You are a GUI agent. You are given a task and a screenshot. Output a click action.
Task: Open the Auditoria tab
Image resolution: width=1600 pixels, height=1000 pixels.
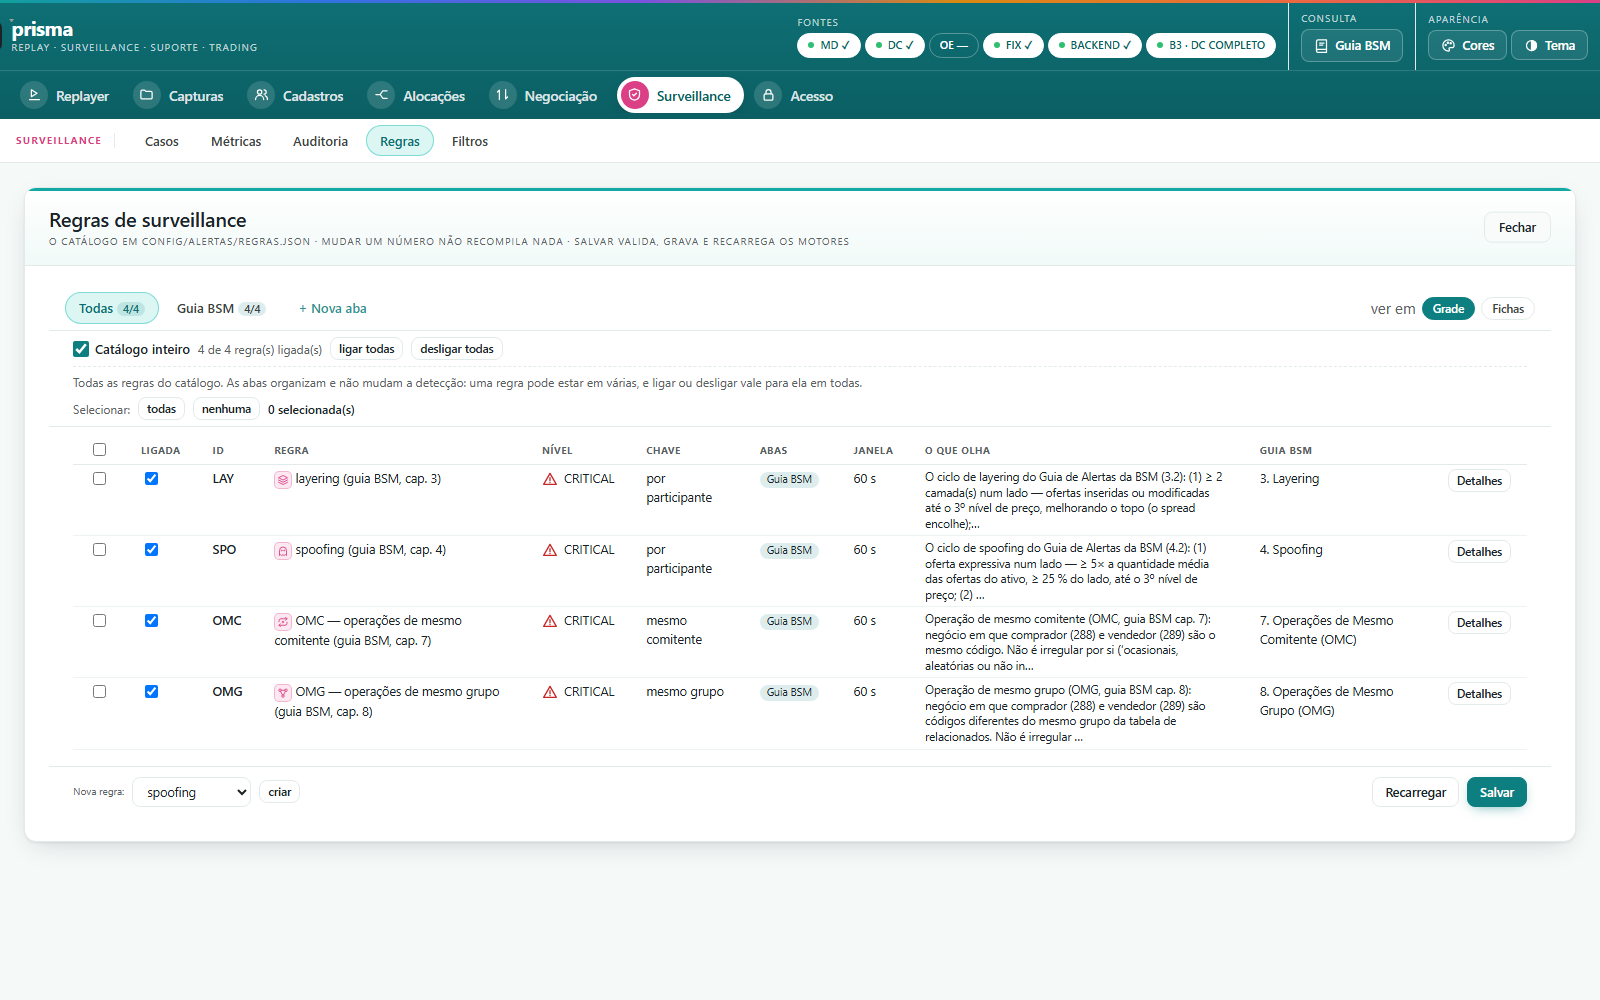click(x=320, y=141)
